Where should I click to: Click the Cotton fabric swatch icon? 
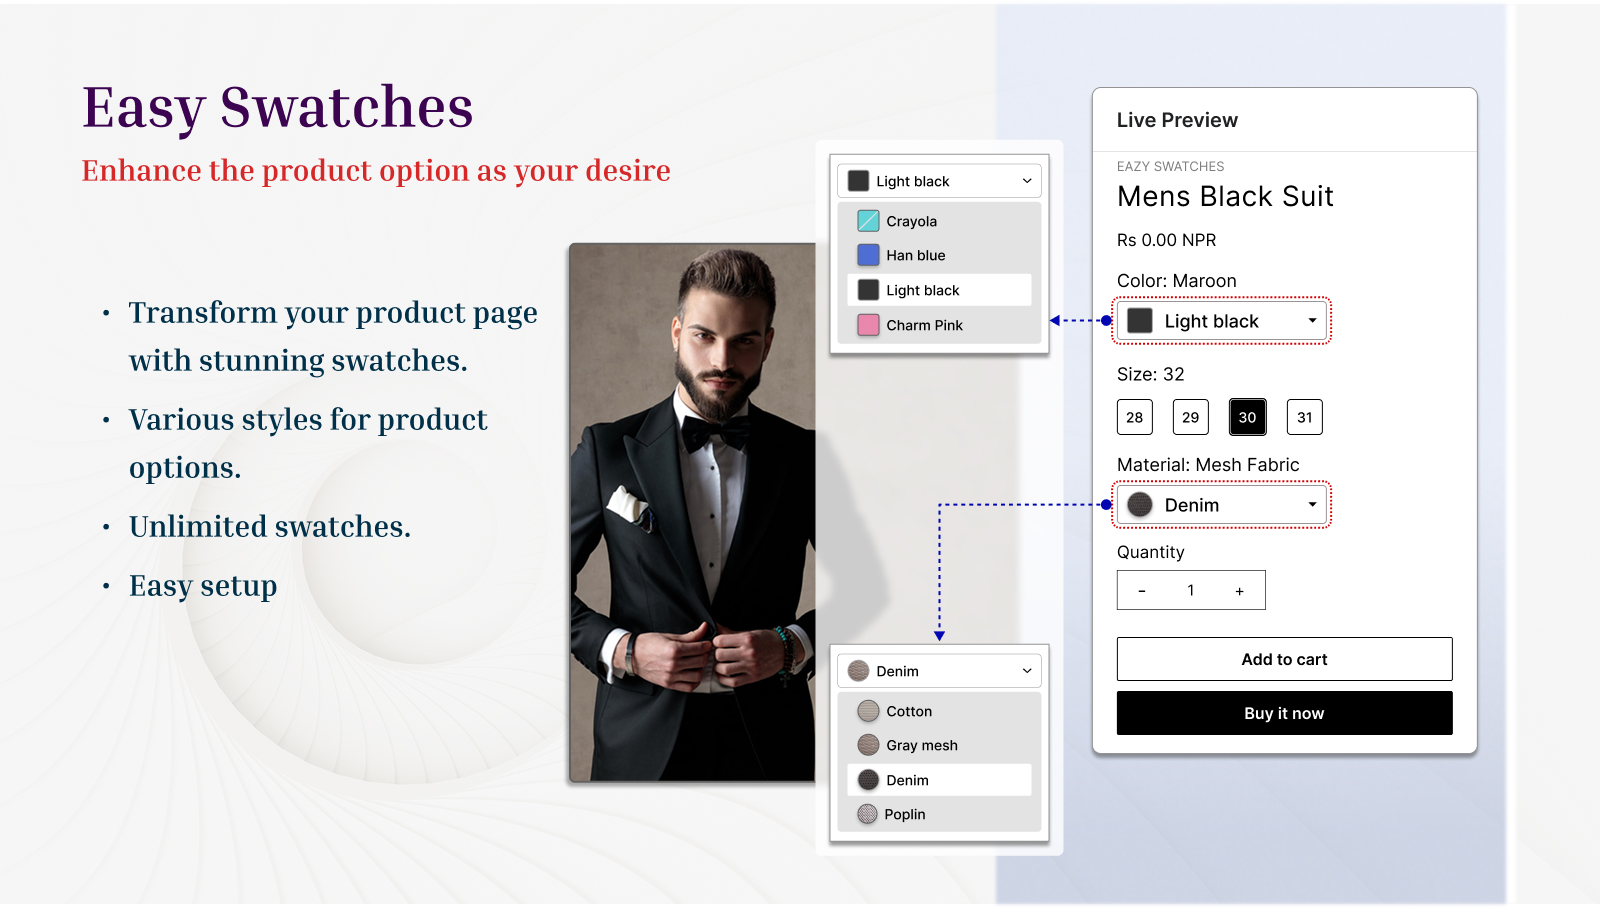tap(868, 711)
